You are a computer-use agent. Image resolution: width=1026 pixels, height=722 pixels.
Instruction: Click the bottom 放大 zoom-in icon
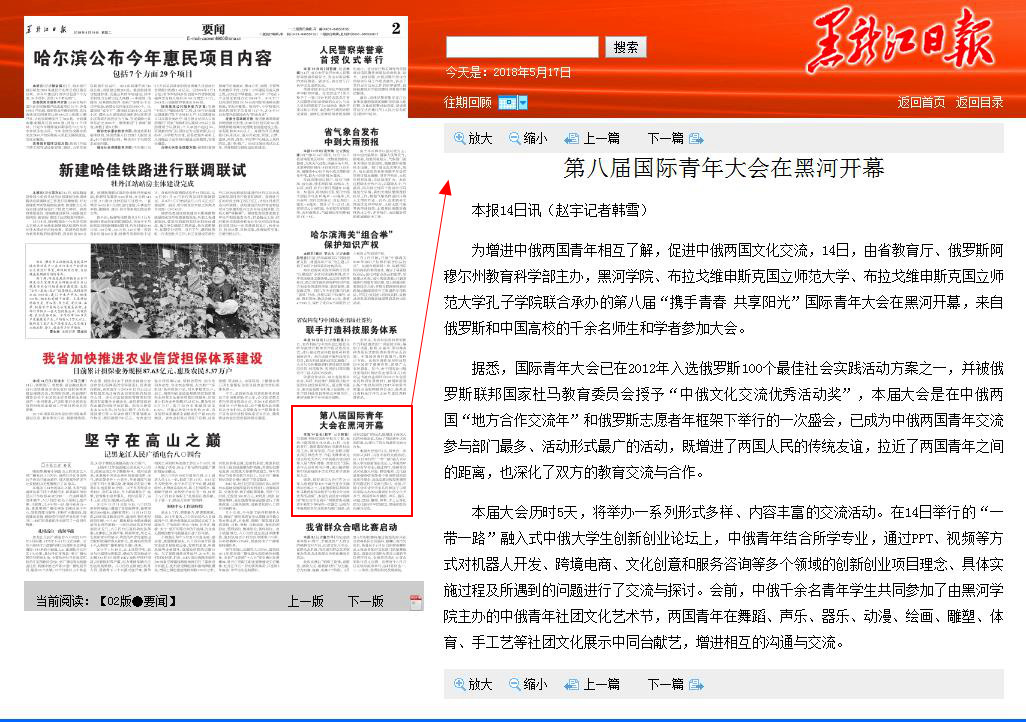coord(459,684)
